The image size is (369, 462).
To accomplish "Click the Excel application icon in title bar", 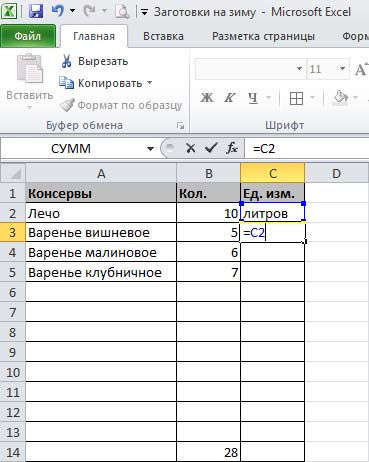I will 10,12.
